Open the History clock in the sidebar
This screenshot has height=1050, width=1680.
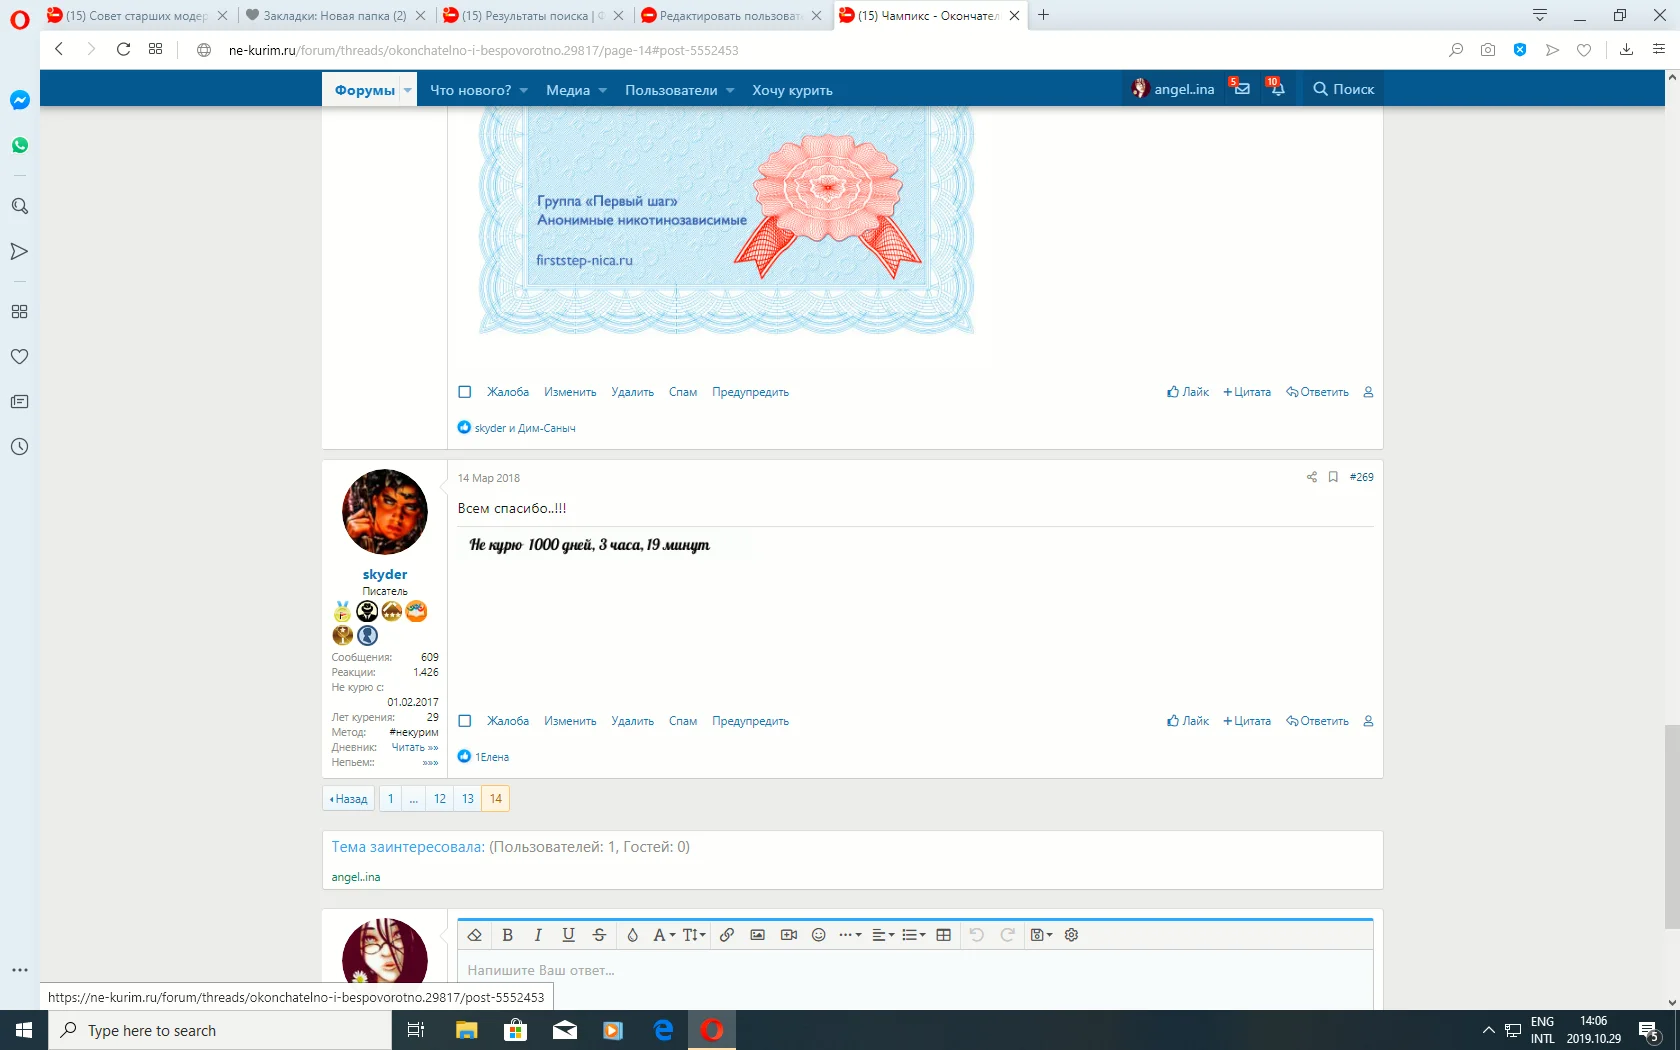(x=20, y=447)
